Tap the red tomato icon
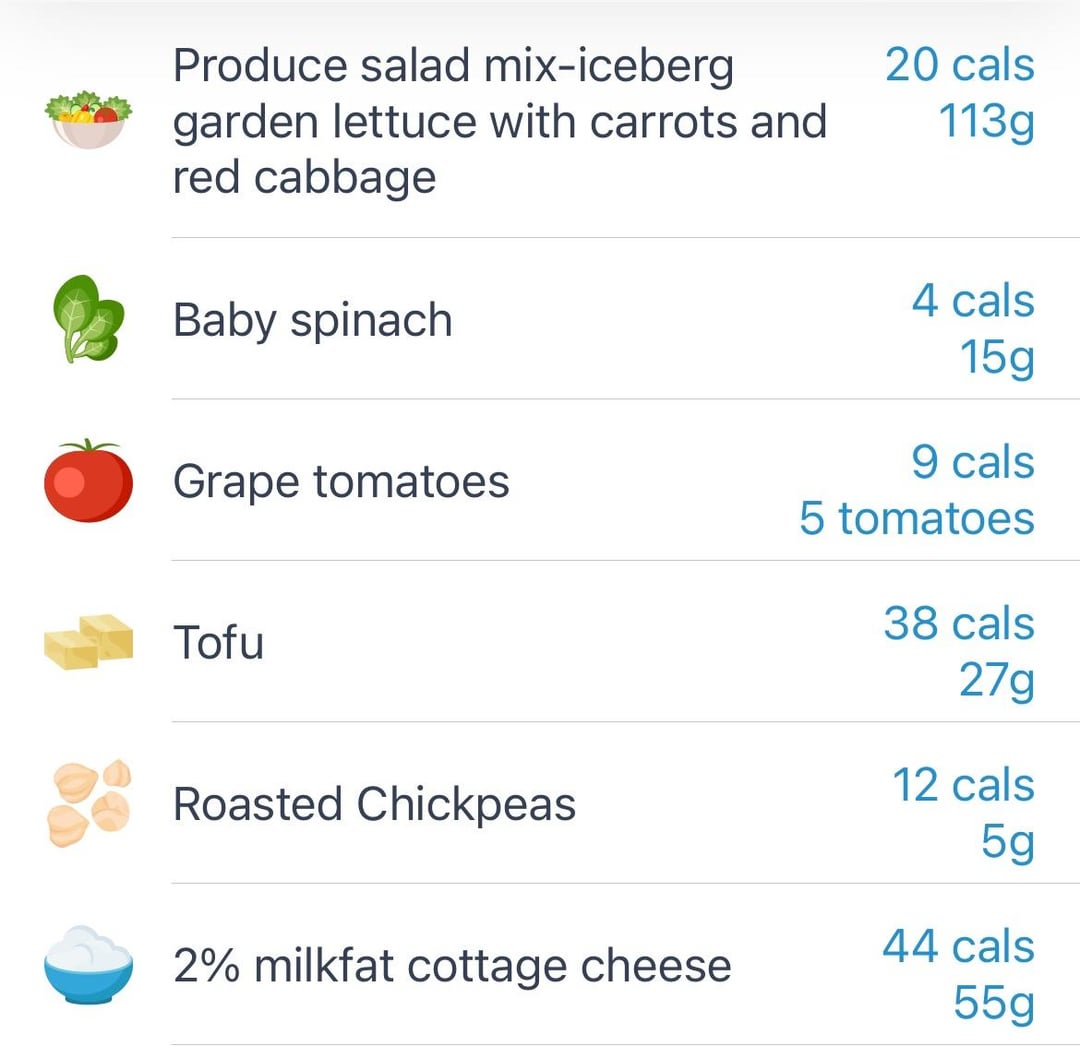Screen dimensions: 1080x1046 coord(88,480)
